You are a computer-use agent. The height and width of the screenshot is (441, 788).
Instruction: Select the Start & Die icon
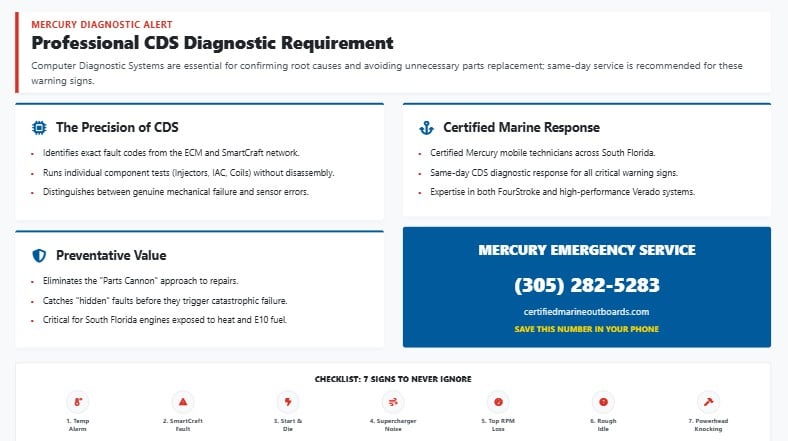[x=288, y=402]
